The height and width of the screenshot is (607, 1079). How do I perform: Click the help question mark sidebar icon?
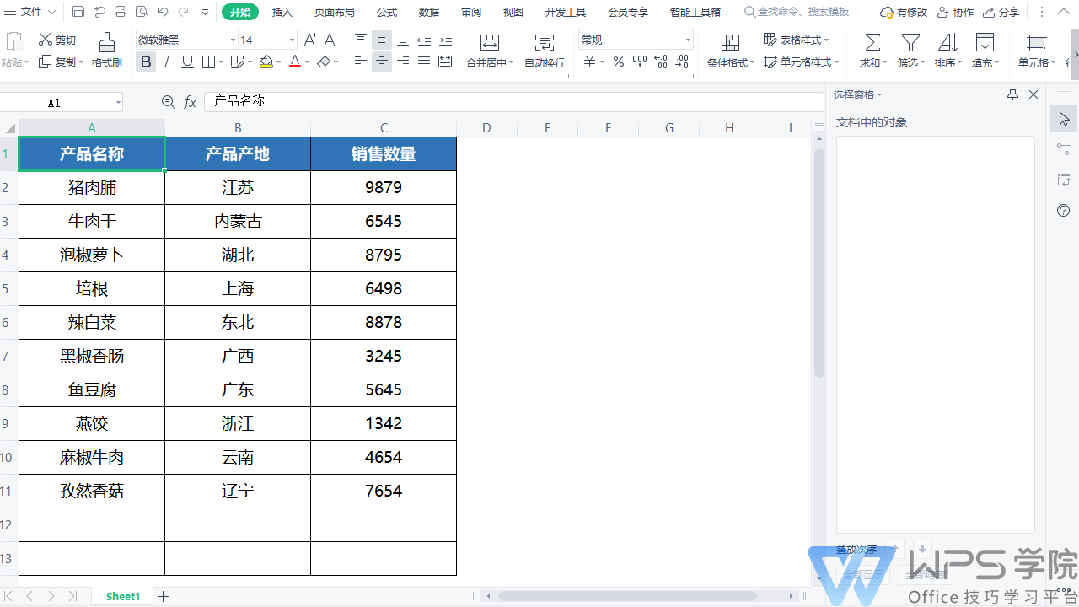click(1063, 211)
